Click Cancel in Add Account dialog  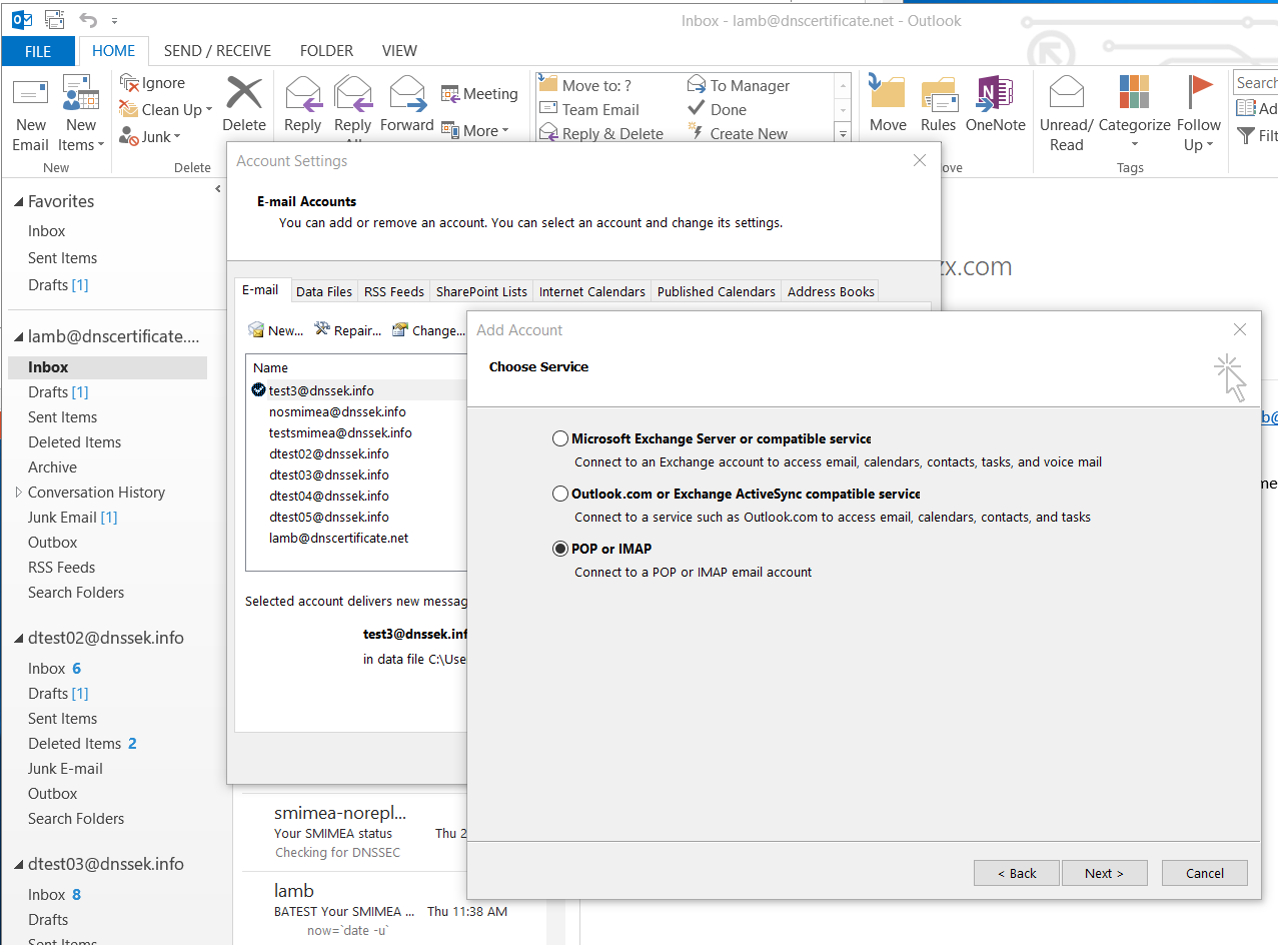coord(1205,873)
